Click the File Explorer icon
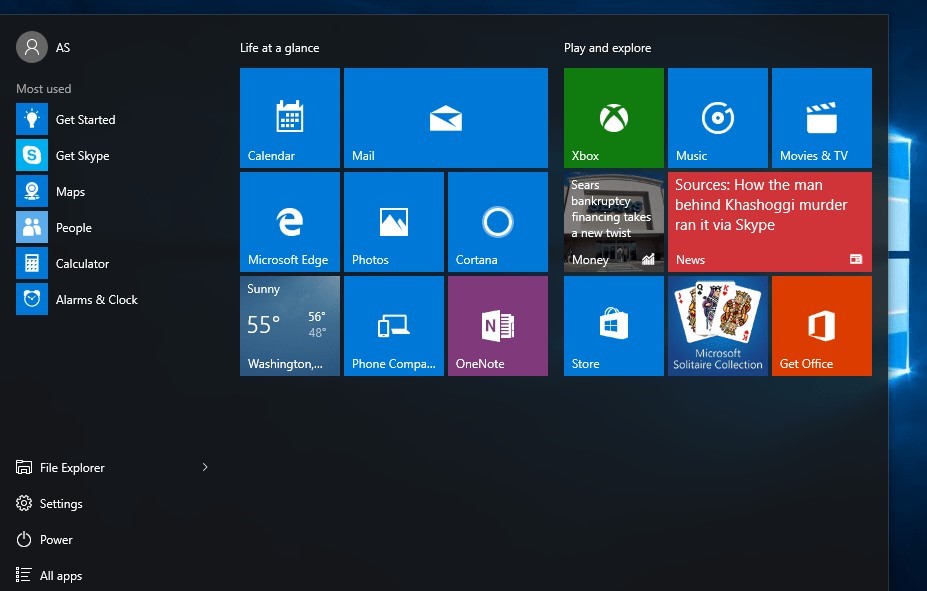Screen dimensions: 927x591 click(x=24, y=467)
